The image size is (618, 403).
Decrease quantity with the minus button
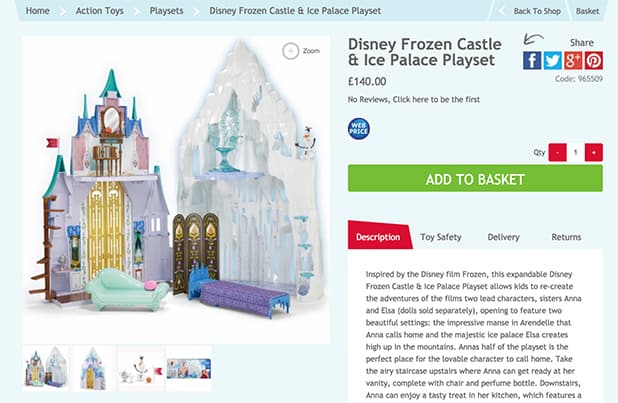point(557,152)
